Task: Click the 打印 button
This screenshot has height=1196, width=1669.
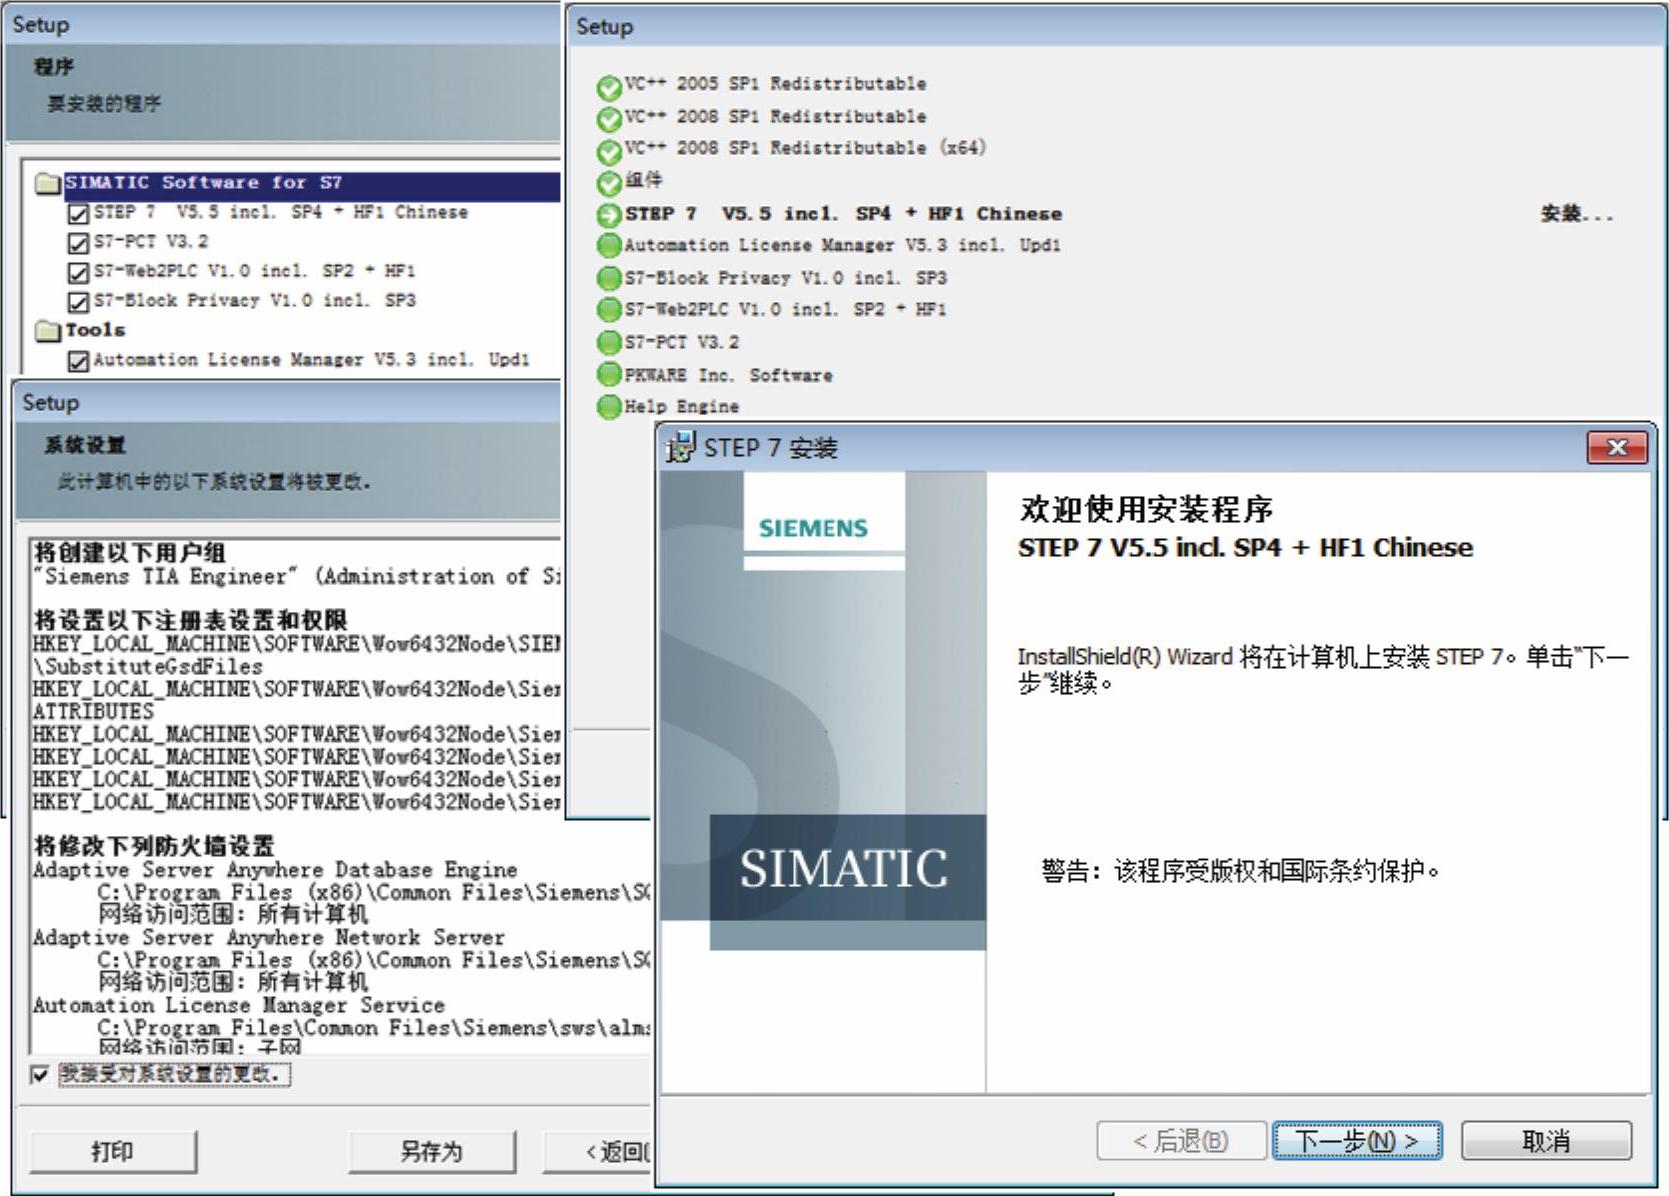Action: pyautogui.click(x=113, y=1152)
